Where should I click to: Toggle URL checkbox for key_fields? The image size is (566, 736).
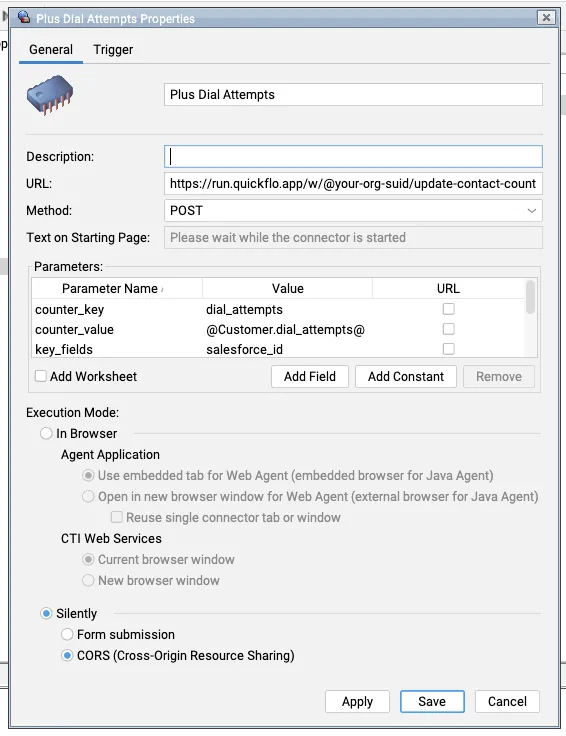tap(449, 349)
